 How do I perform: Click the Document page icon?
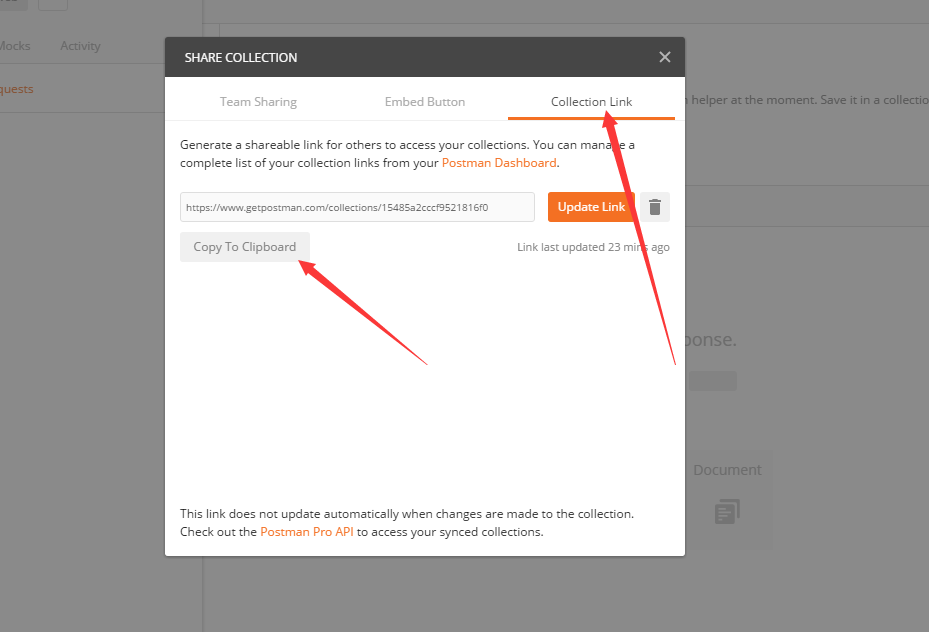pos(727,512)
